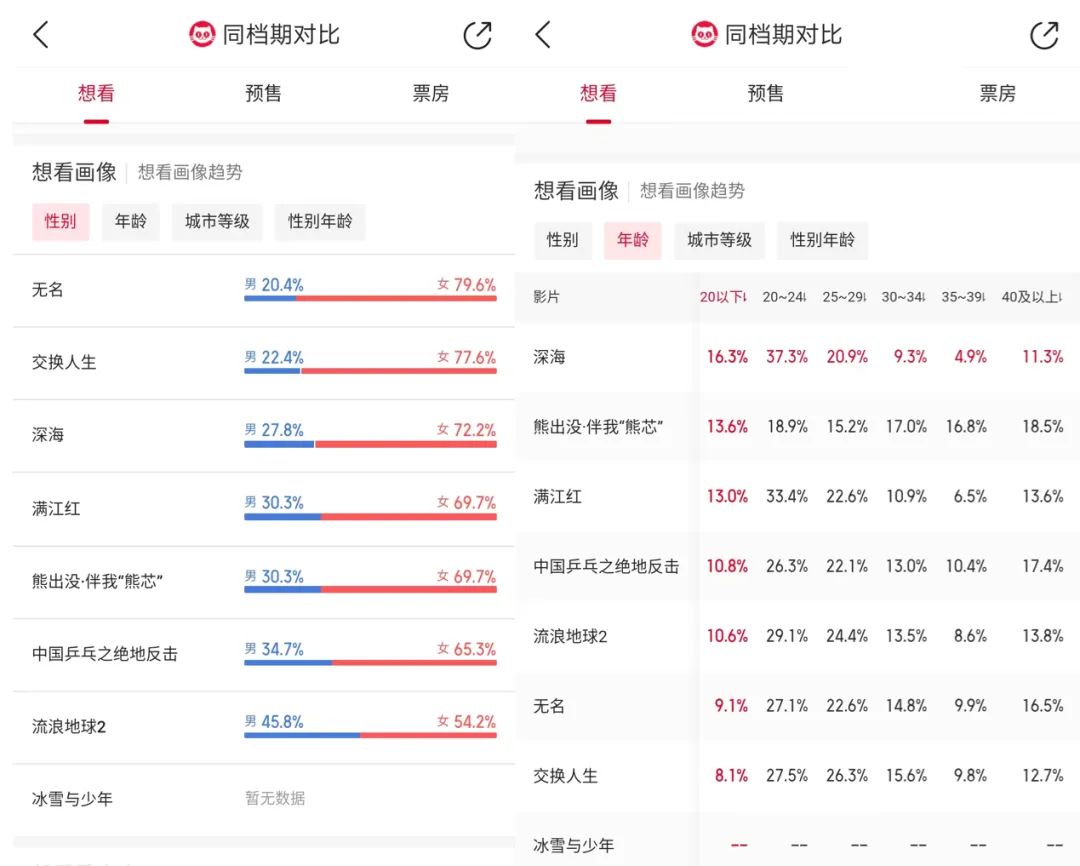Select the 年龄 filter chip on the right screen
This screenshot has height=866, width=1080.
coord(632,240)
